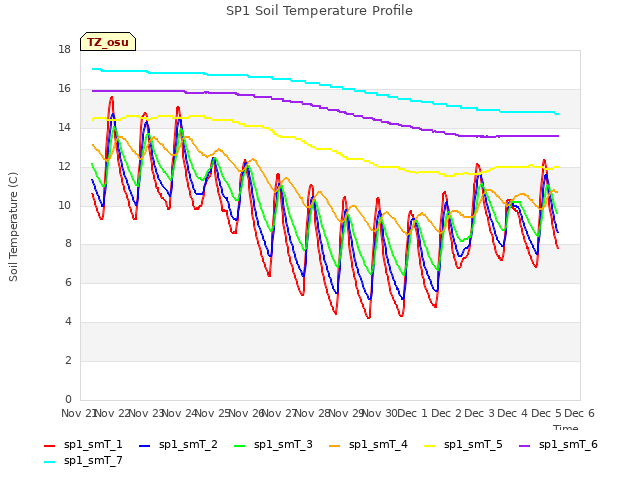Toggle the sp1_smT_3 legend entry
This screenshot has height=480, width=640.
point(273,445)
